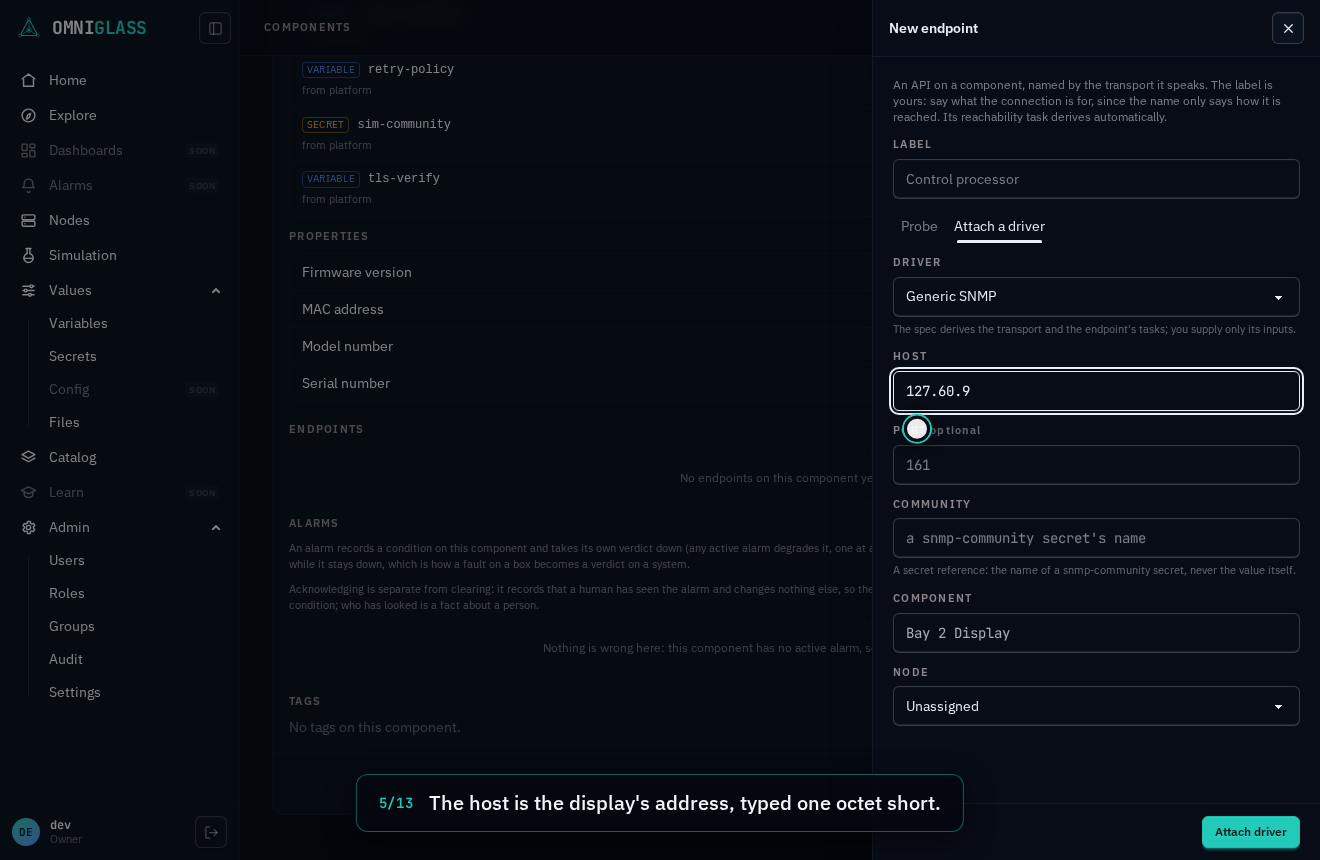1320x860 pixels.
Task: Click the Explore compass icon
Action: click(x=29, y=115)
